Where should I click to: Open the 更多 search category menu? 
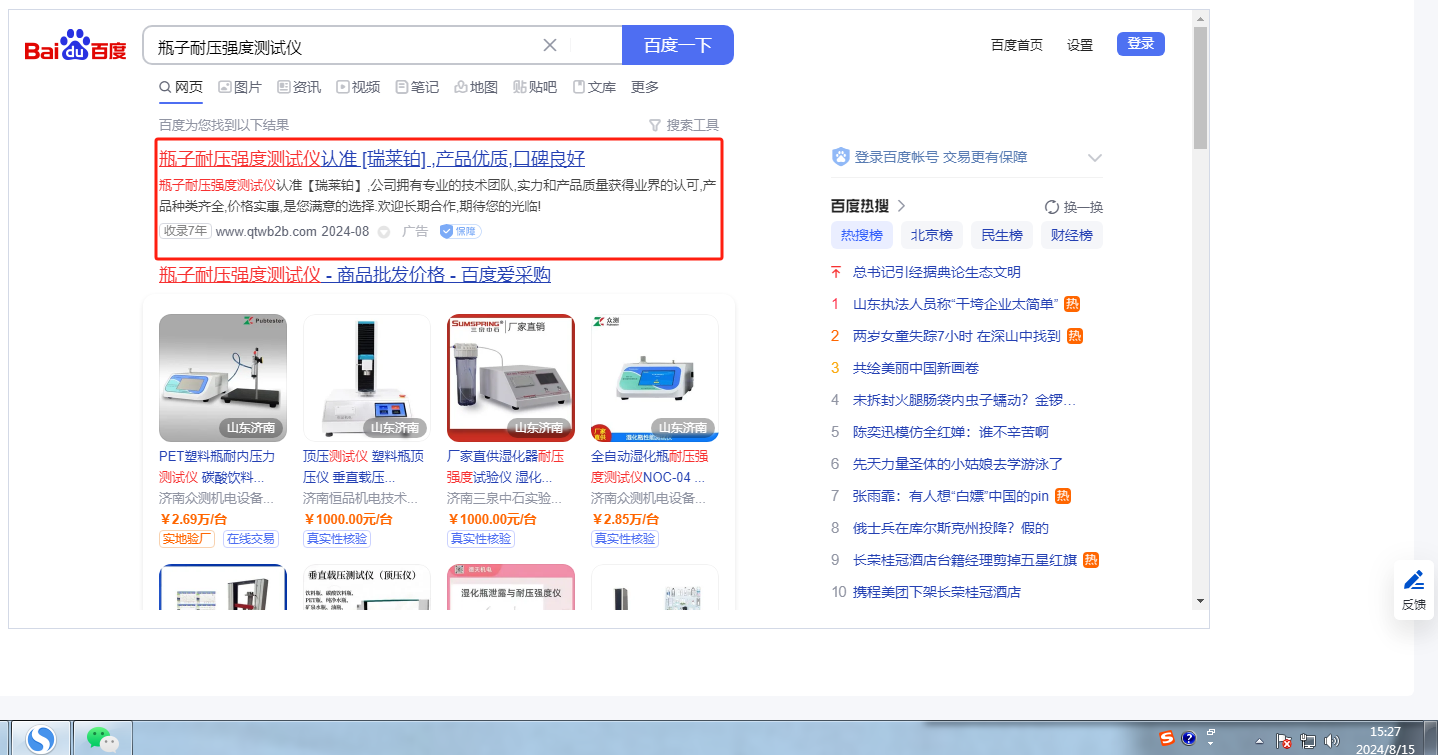(645, 87)
